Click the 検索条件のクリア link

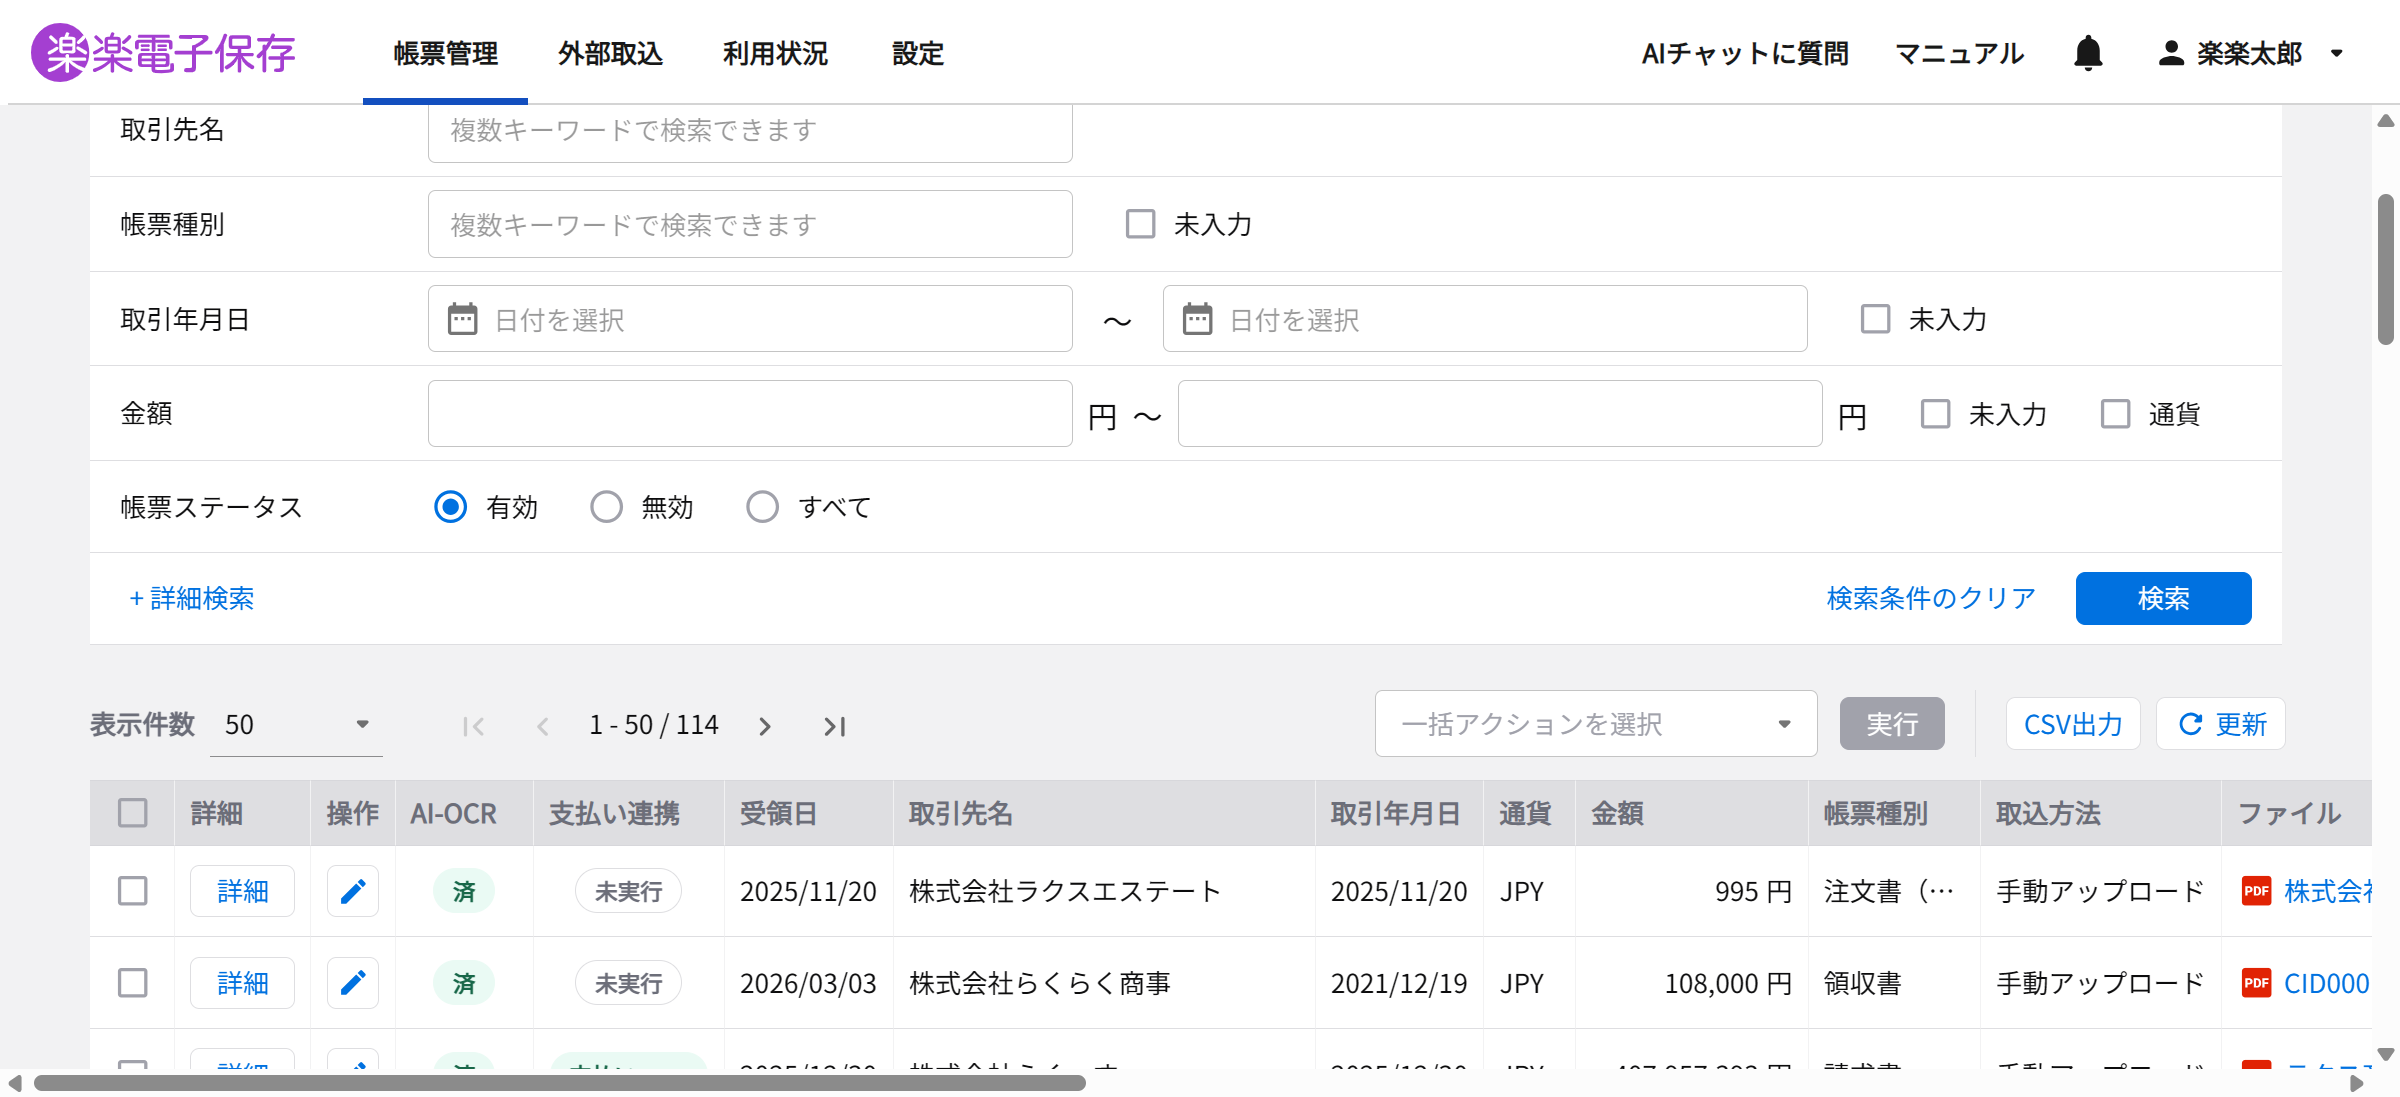click(1931, 598)
